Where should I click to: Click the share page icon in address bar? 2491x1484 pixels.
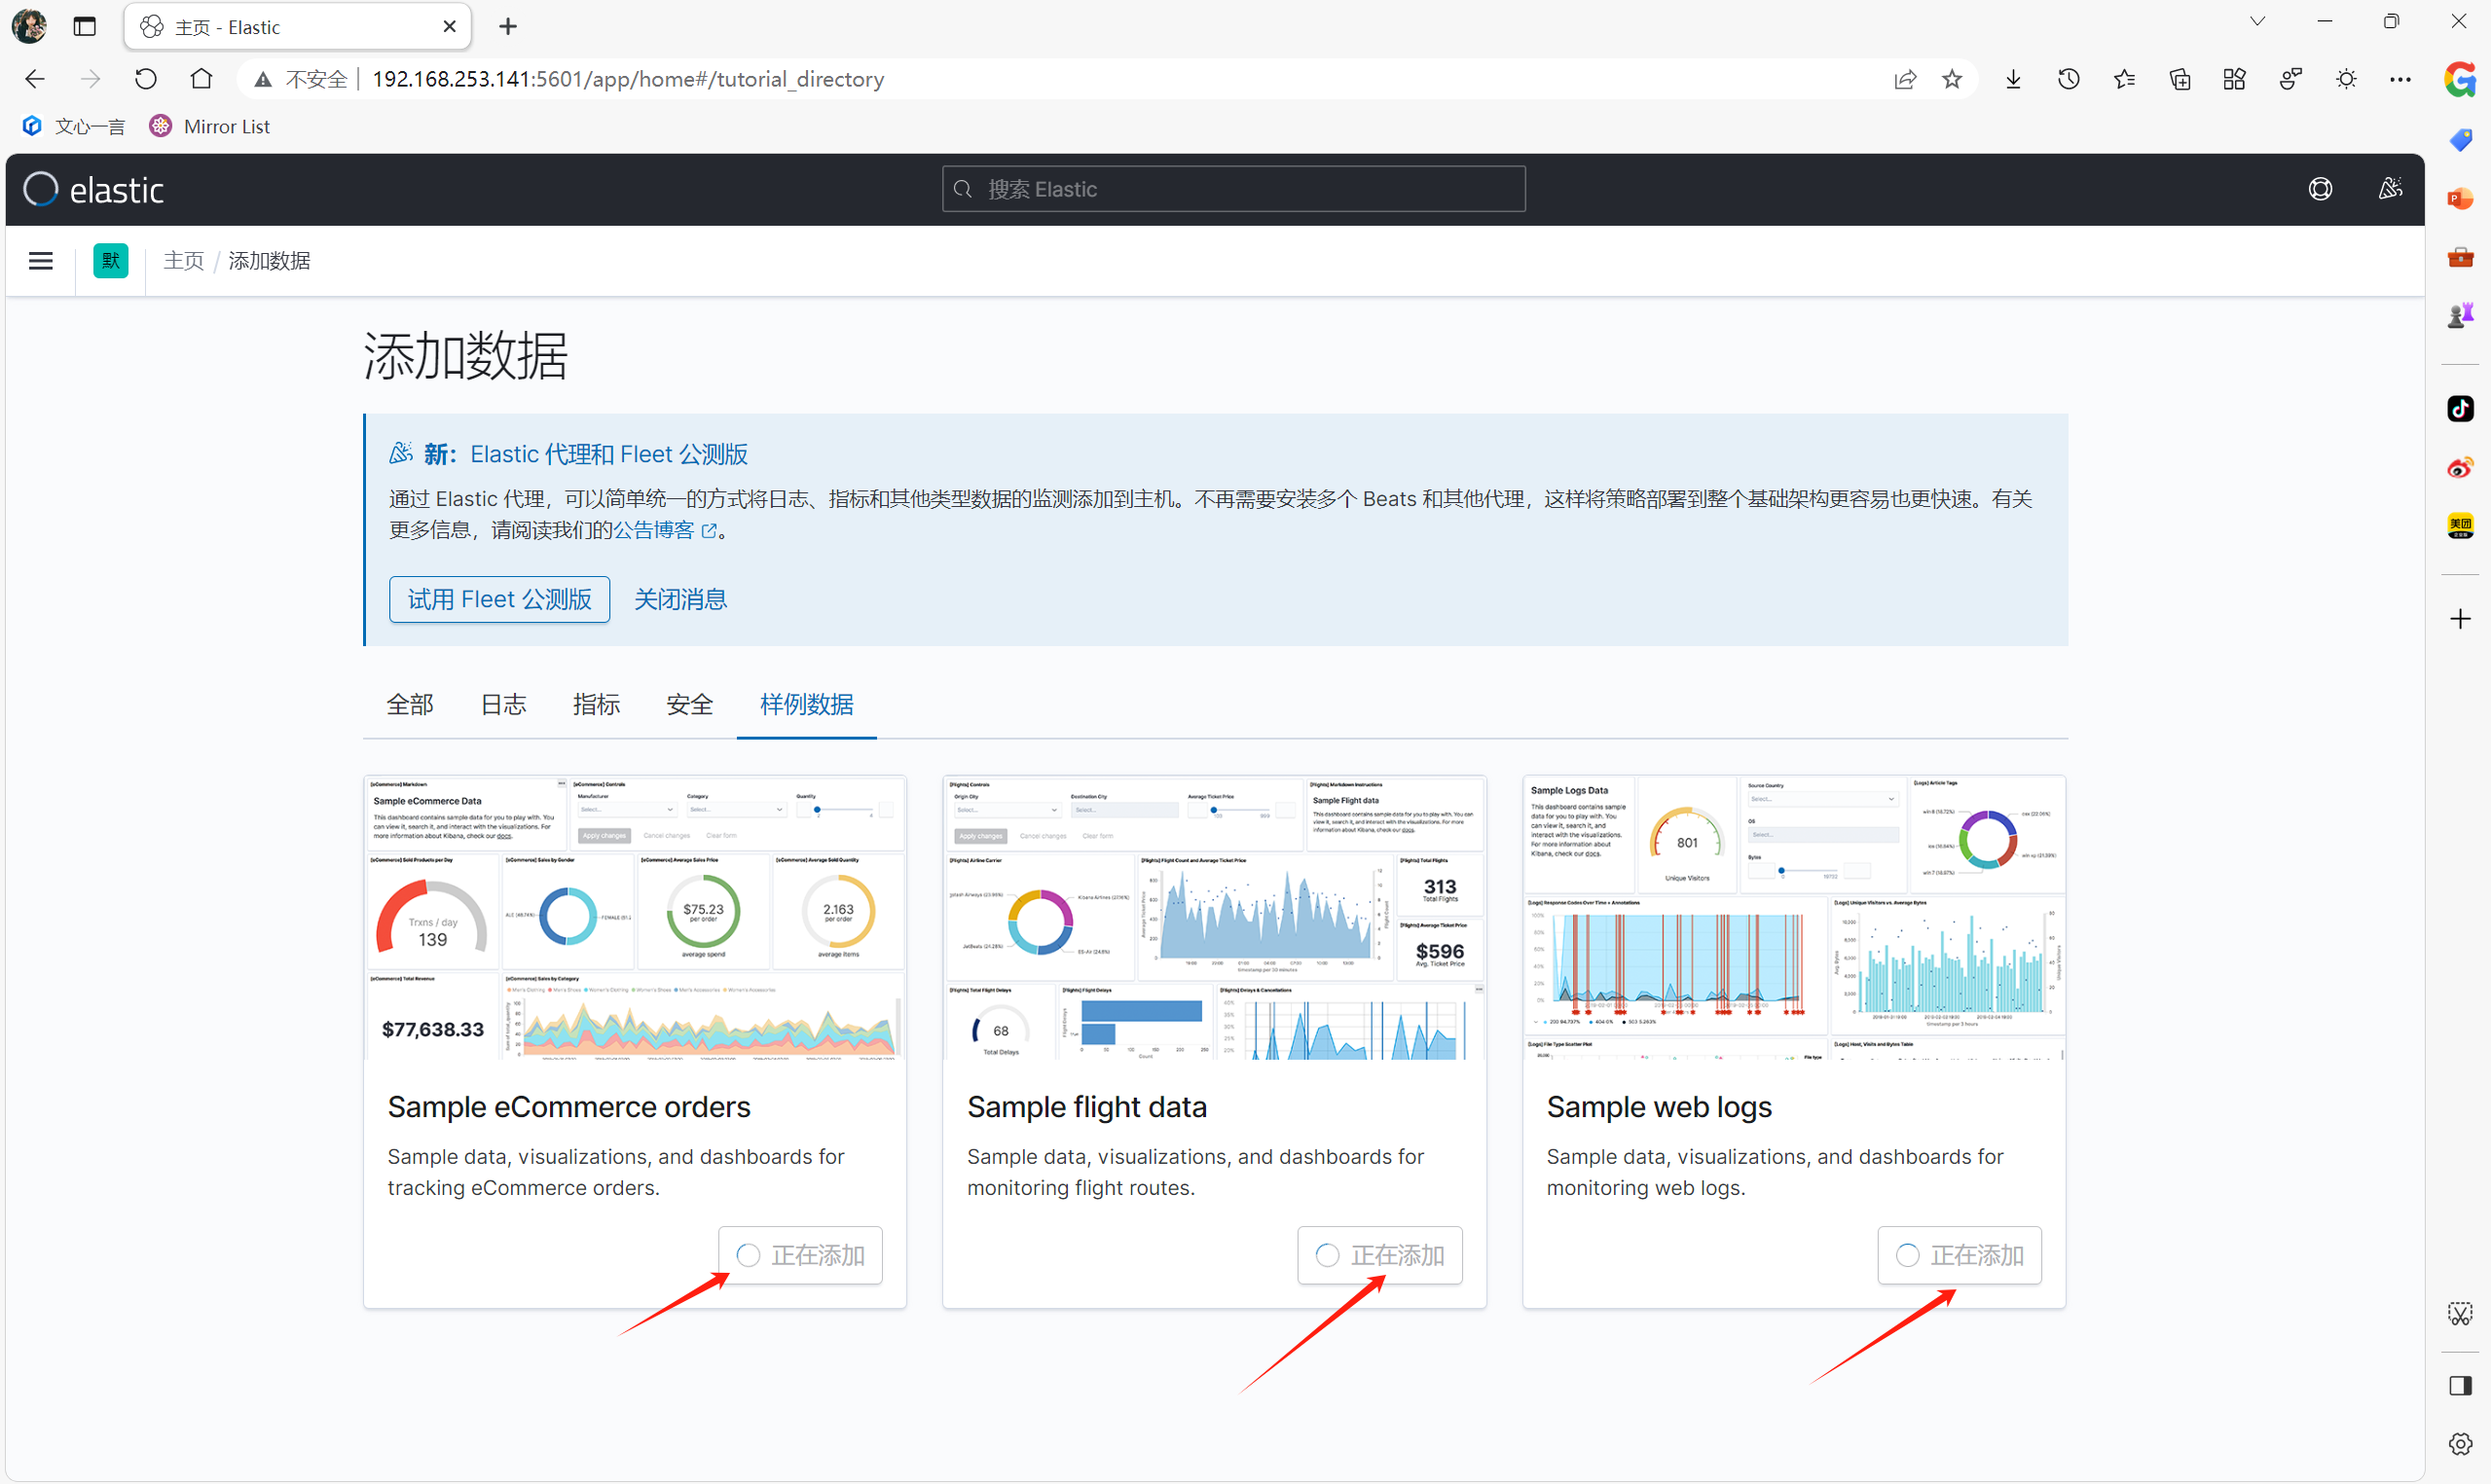coord(1905,79)
